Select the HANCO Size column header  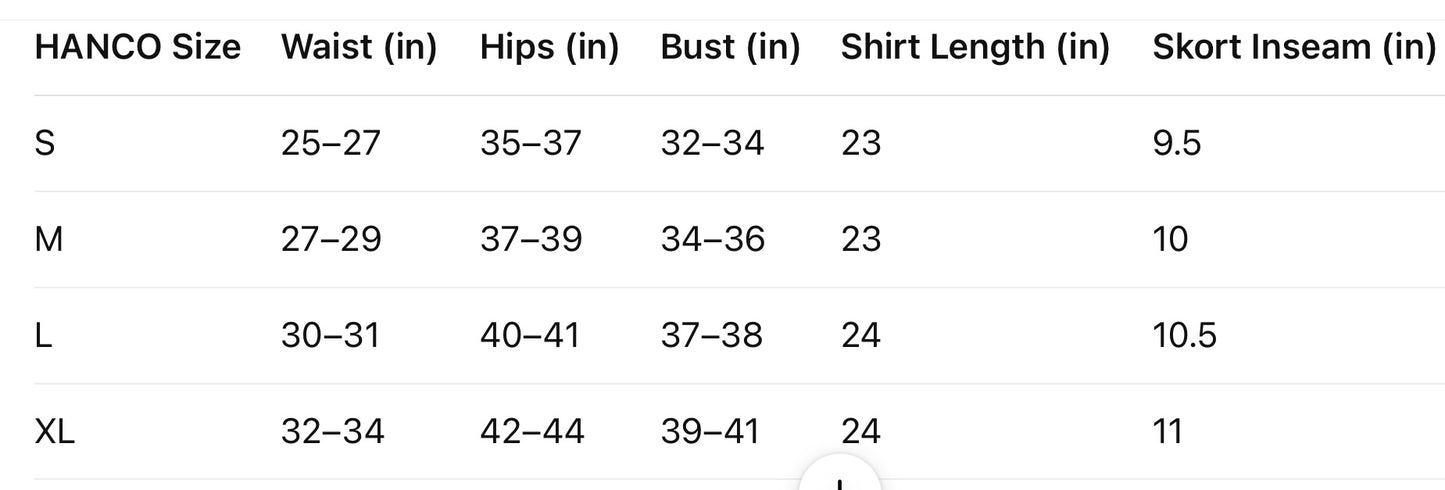[x=138, y=47]
